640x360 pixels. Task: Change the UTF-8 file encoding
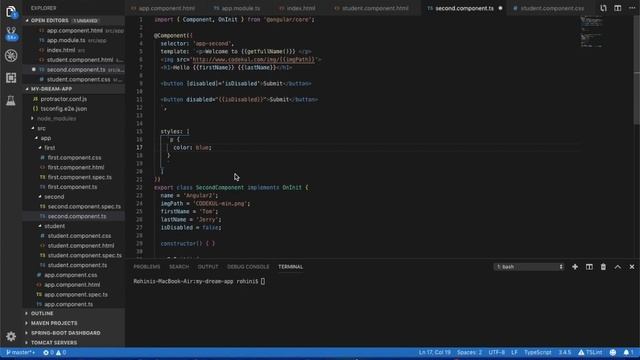pyautogui.click(x=496, y=352)
